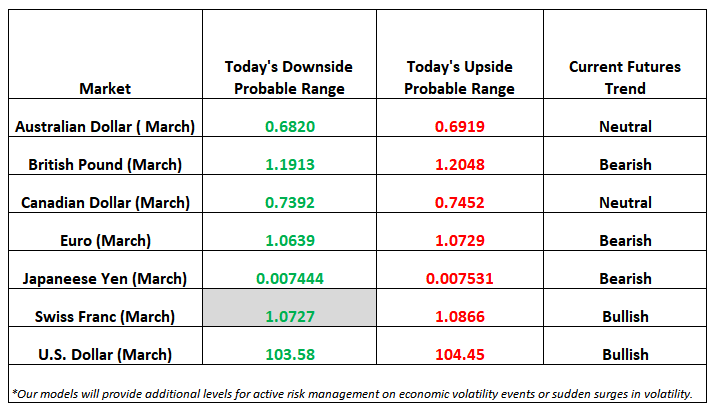Click the shaded 1.0727 Swiss Franc cell
Screen dimensions: 717x413
(289, 316)
